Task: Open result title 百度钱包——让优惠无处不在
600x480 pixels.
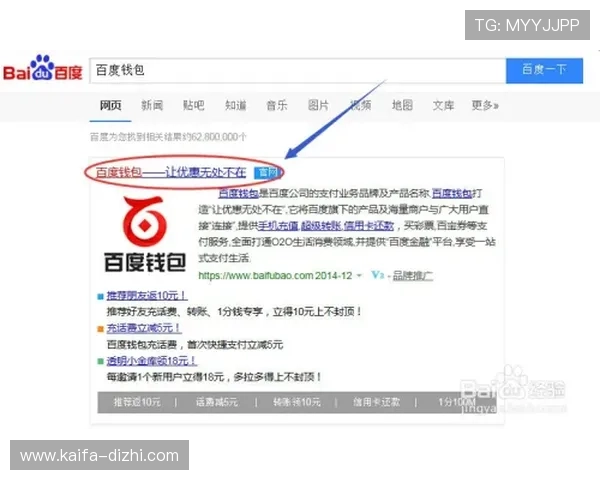Action: [x=171, y=173]
